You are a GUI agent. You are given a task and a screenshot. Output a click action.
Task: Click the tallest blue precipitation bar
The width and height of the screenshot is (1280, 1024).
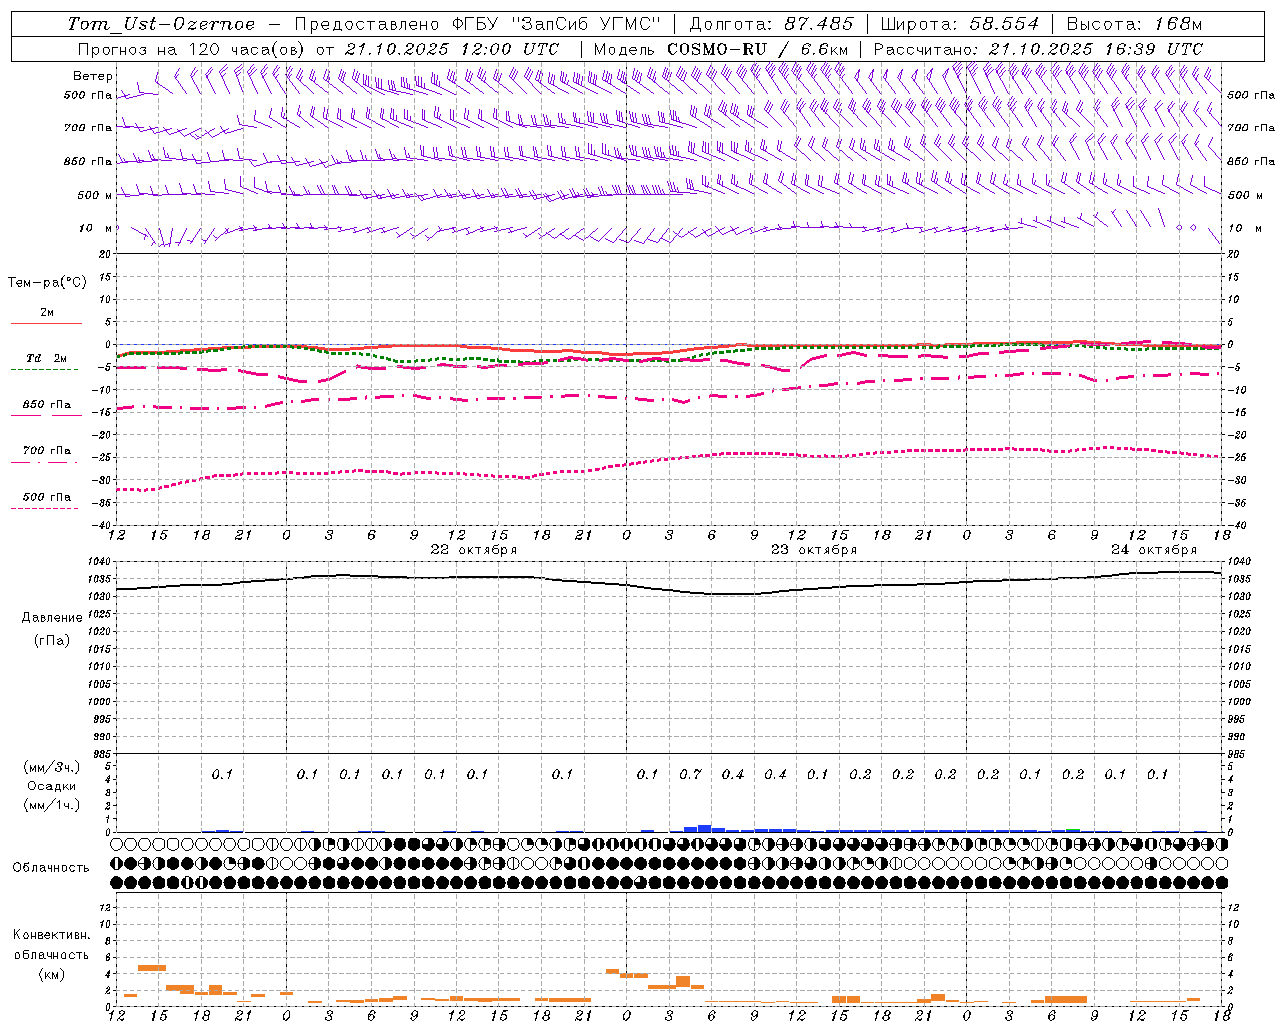pos(704,828)
